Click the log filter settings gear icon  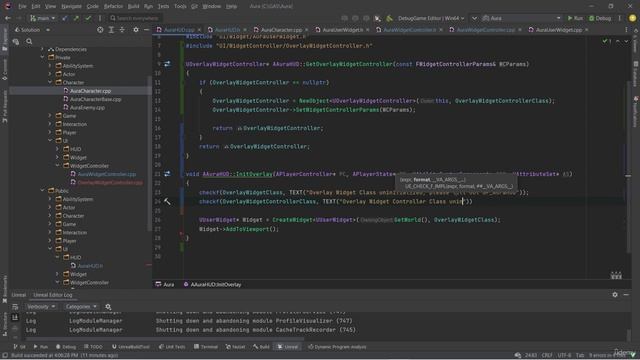(x=108, y=307)
